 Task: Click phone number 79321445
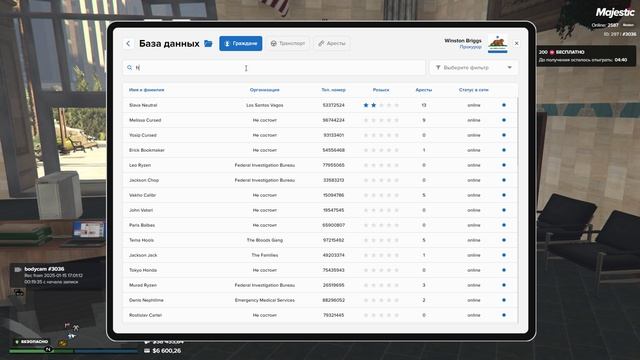[x=333, y=315]
